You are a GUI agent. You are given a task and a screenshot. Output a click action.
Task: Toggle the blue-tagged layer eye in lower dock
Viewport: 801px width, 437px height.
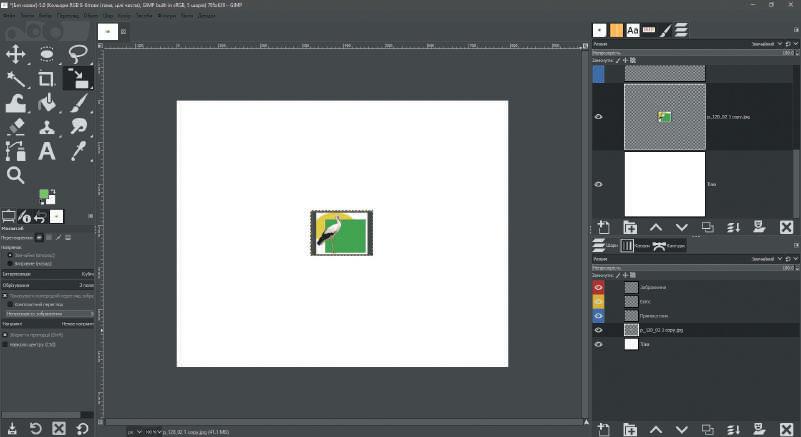click(598, 316)
